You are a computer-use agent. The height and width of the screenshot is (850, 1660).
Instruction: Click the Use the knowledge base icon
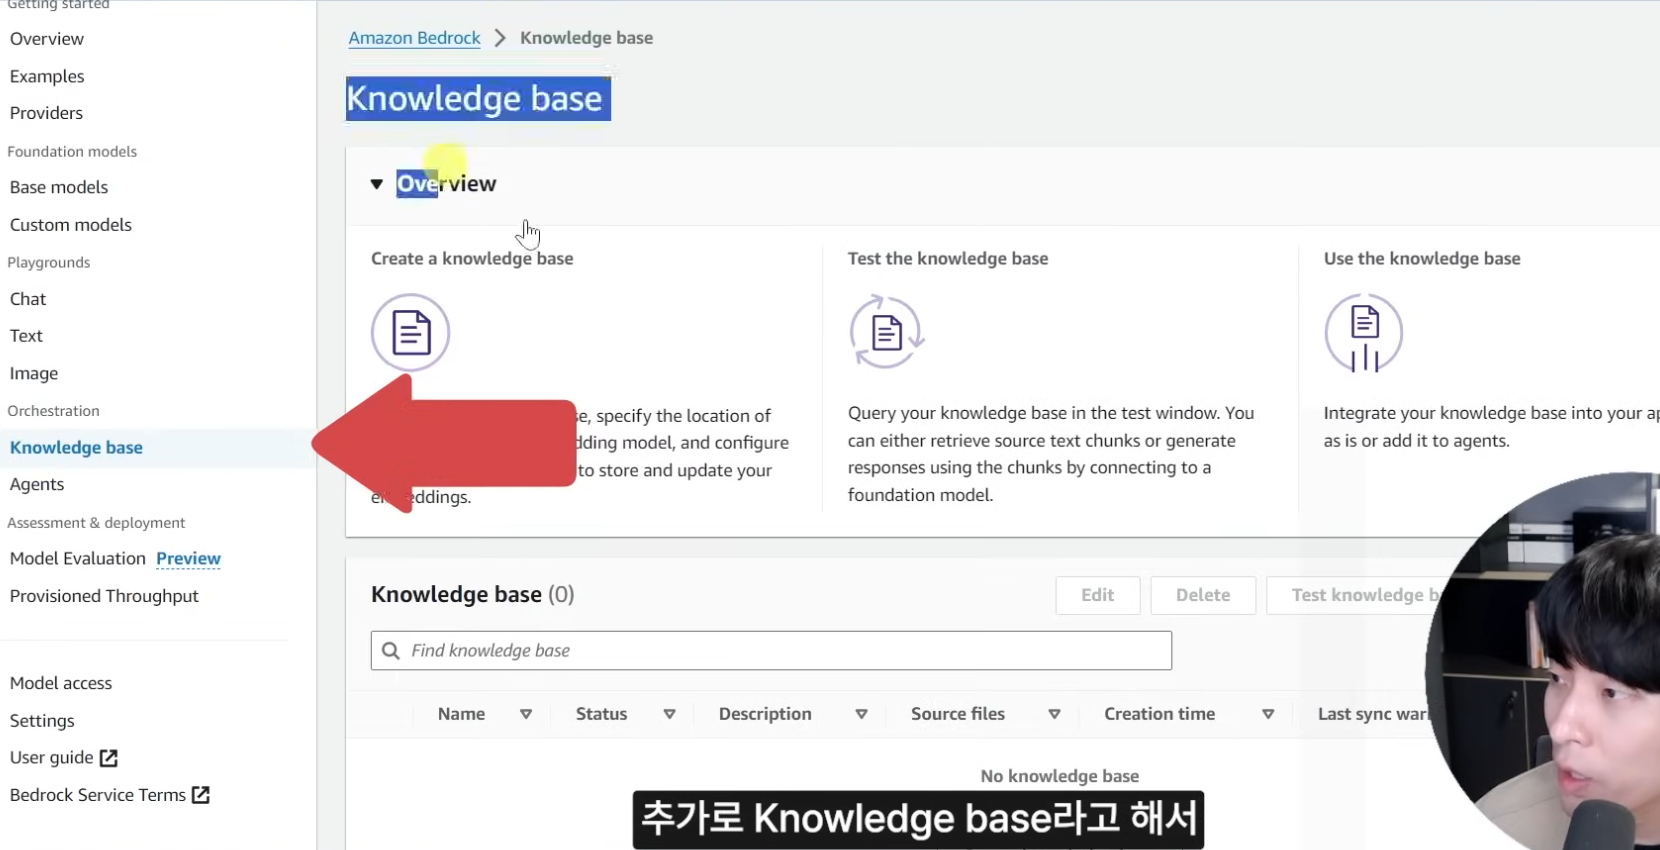(x=1364, y=333)
